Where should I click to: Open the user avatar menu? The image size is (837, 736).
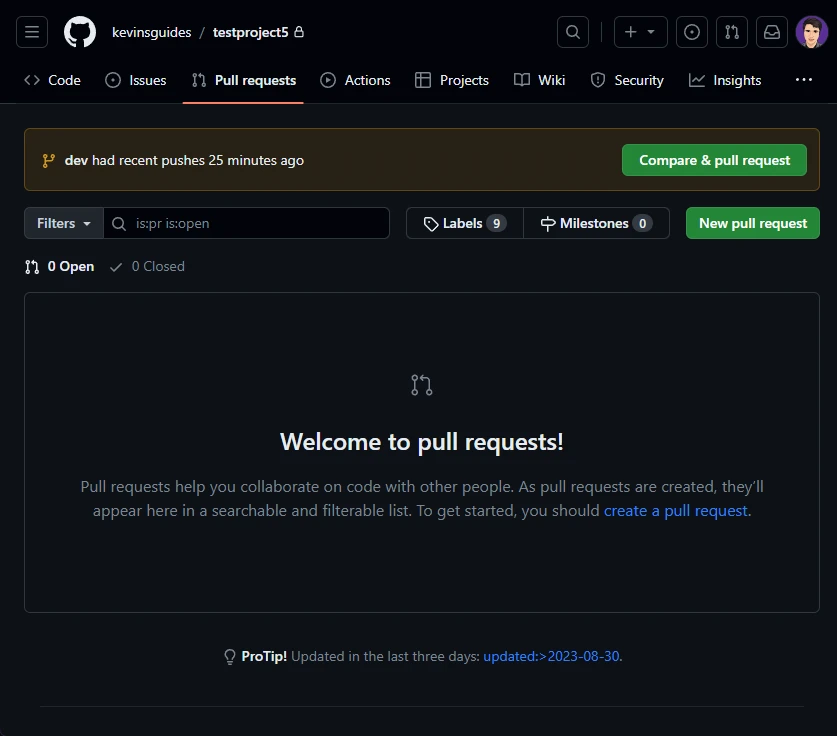[811, 32]
